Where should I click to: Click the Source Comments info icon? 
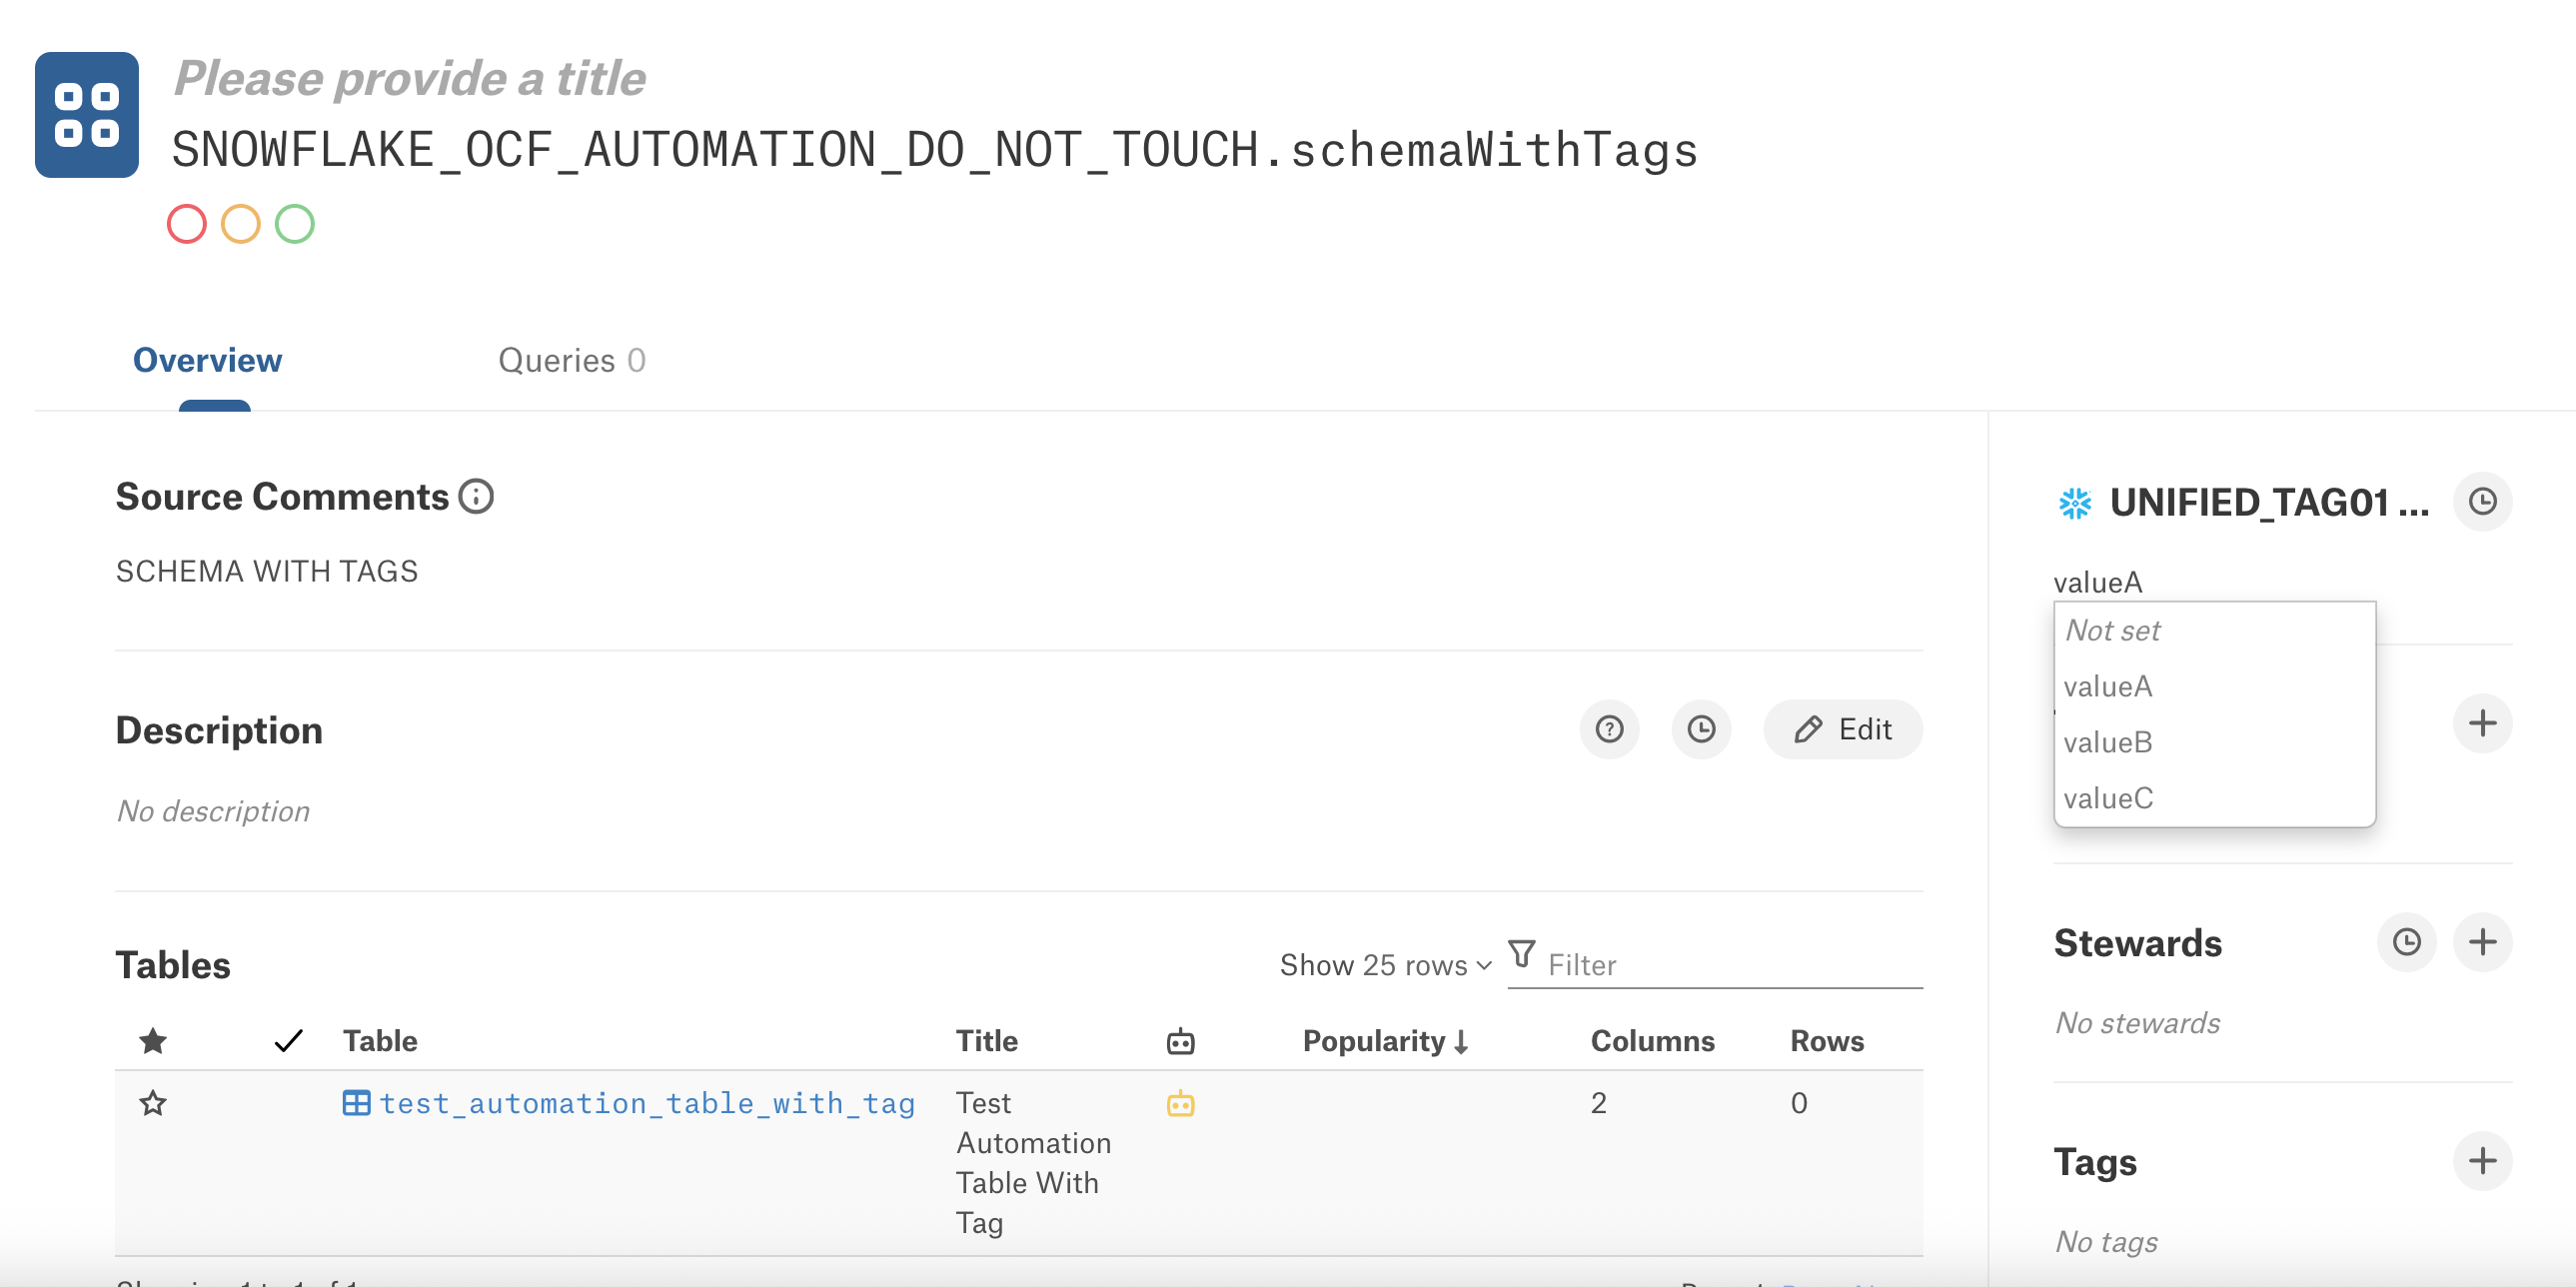point(476,496)
